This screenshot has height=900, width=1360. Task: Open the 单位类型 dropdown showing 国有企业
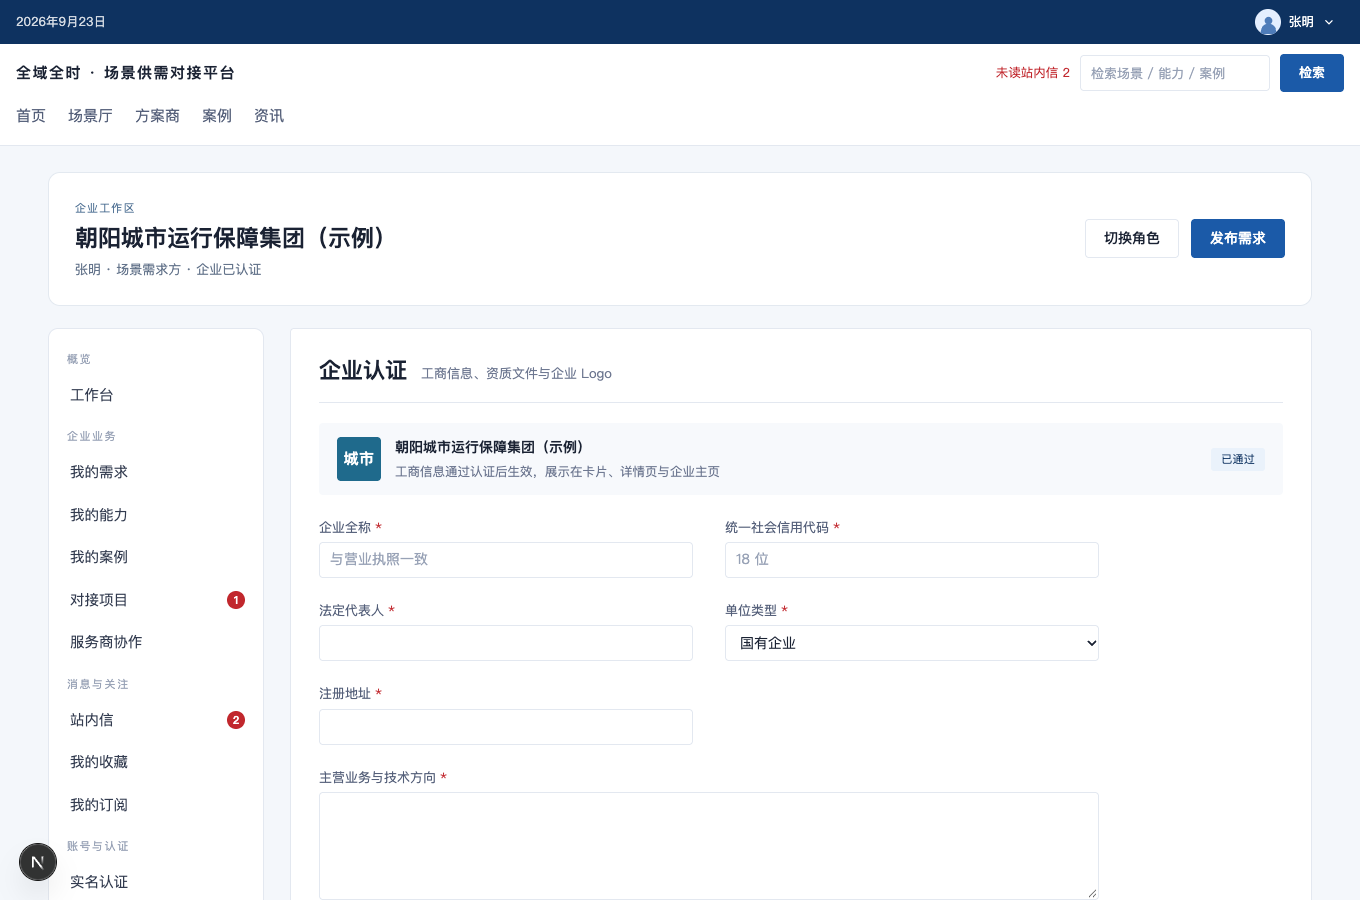pos(912,643)
